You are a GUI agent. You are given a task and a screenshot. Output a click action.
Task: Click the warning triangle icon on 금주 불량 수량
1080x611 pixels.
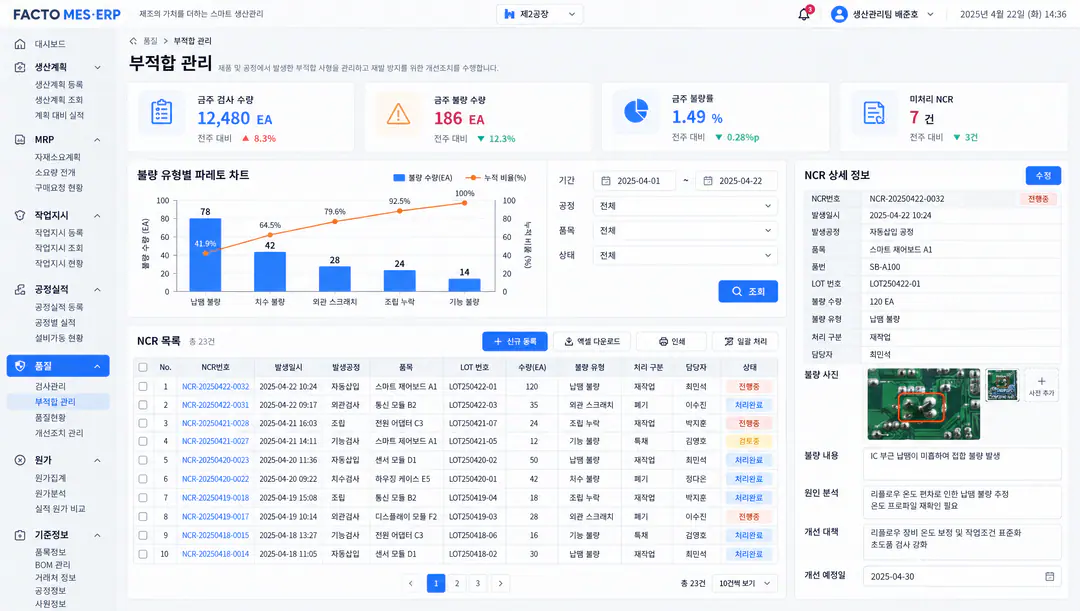398,114
